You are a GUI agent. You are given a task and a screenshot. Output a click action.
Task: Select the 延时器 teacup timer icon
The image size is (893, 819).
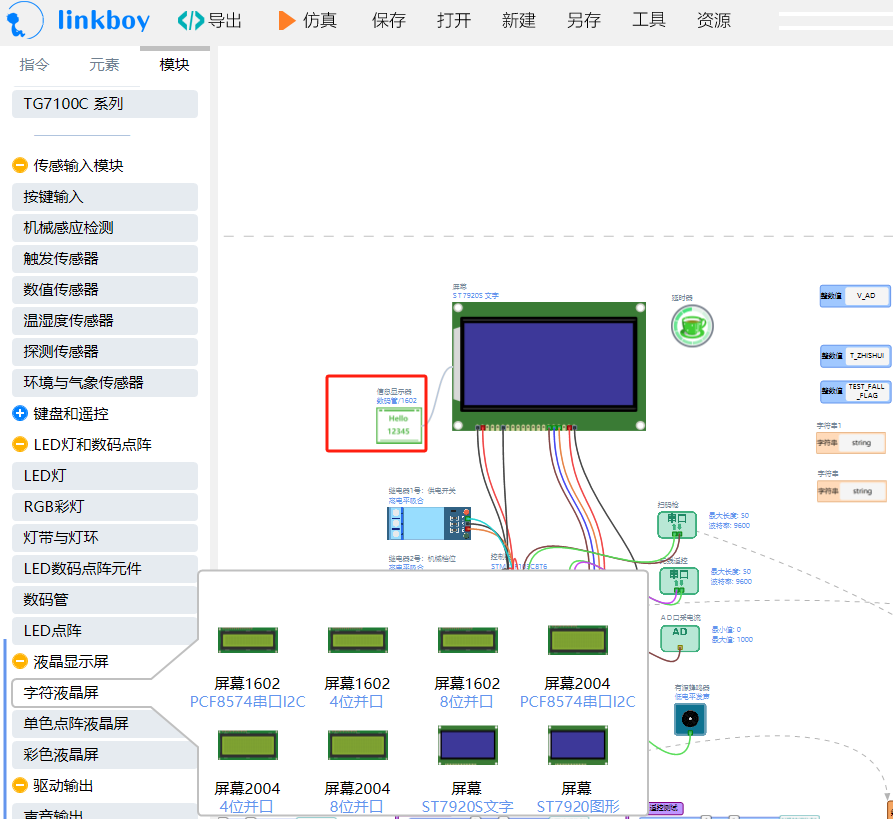click(692, 326)
